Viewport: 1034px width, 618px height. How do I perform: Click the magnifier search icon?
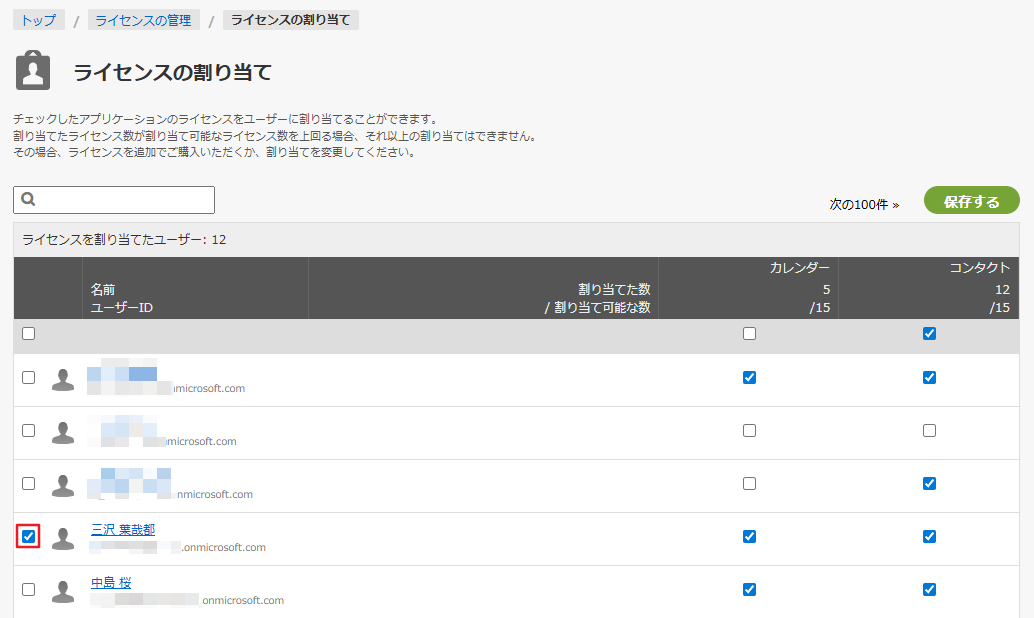click(x=28, y=199)
